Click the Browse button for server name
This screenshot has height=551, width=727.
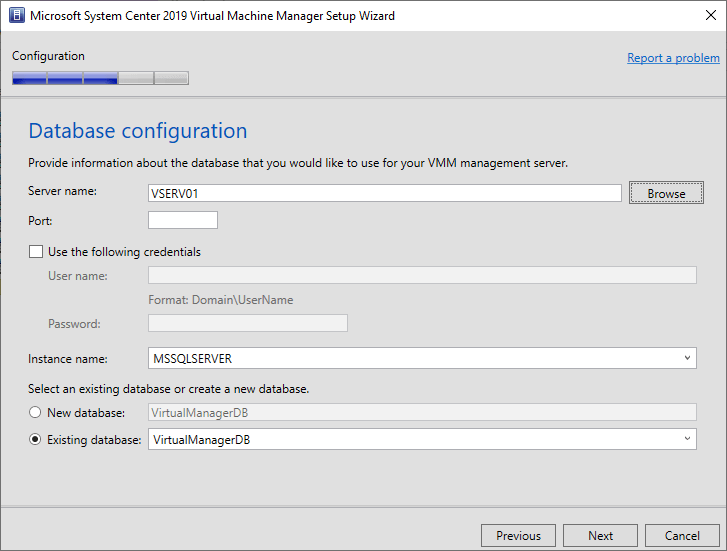click(x=666, y=193)
